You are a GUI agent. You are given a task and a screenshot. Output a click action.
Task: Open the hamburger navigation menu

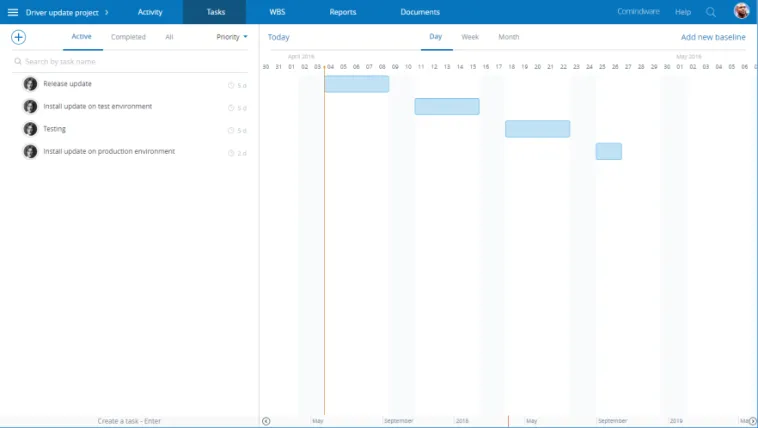[x=13, y=12]
